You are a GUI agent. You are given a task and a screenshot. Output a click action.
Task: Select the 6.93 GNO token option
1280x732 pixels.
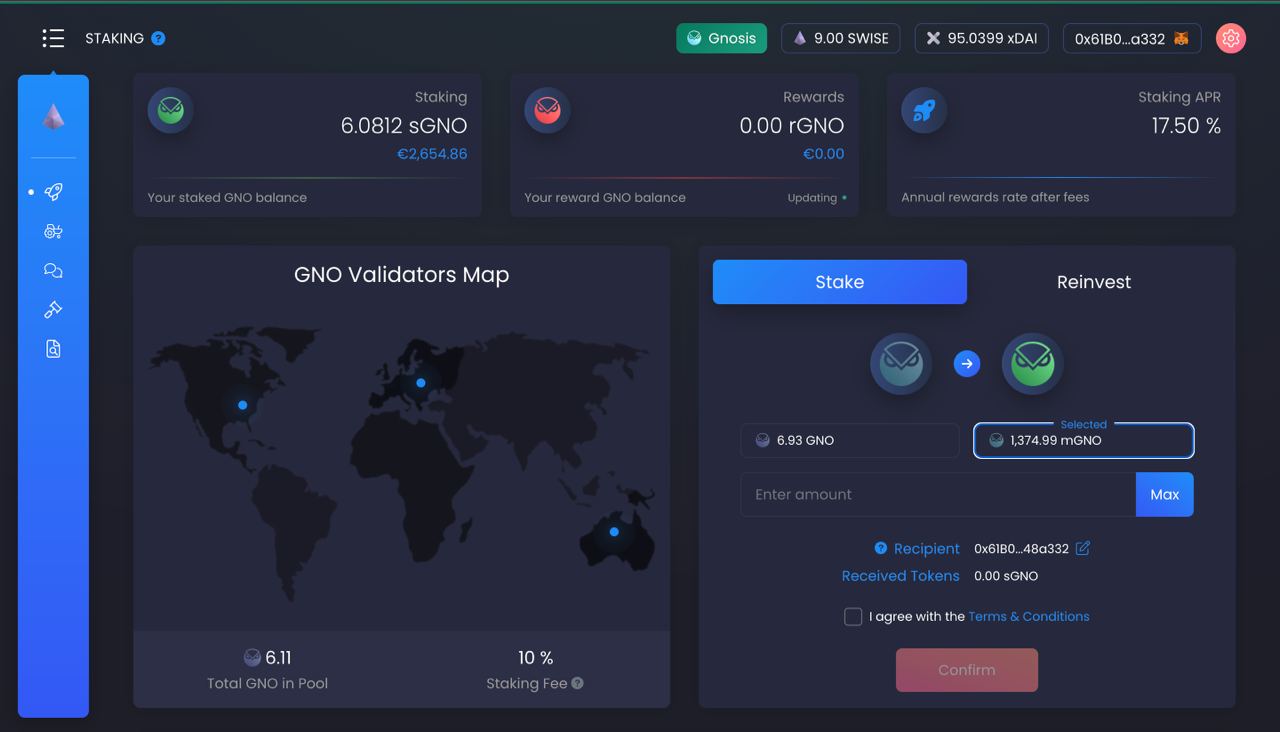[850, 440]
